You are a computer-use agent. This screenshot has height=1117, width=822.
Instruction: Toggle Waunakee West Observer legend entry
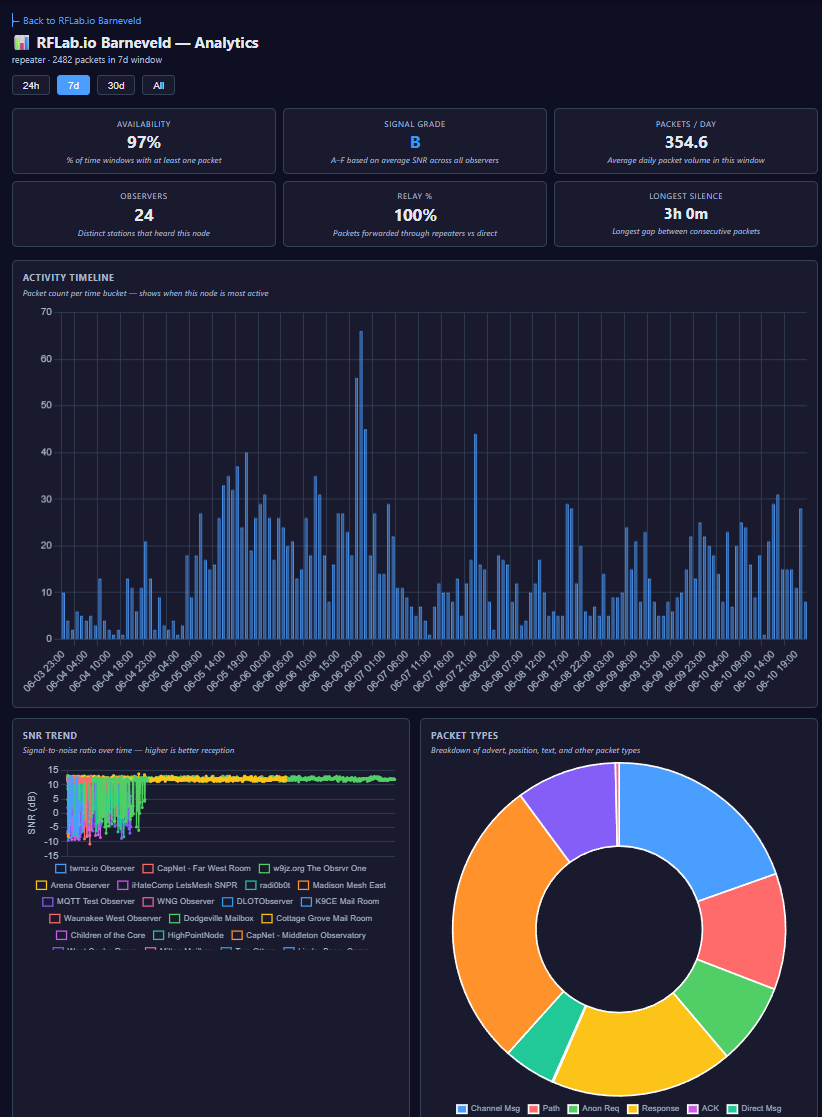click(105, 918)
